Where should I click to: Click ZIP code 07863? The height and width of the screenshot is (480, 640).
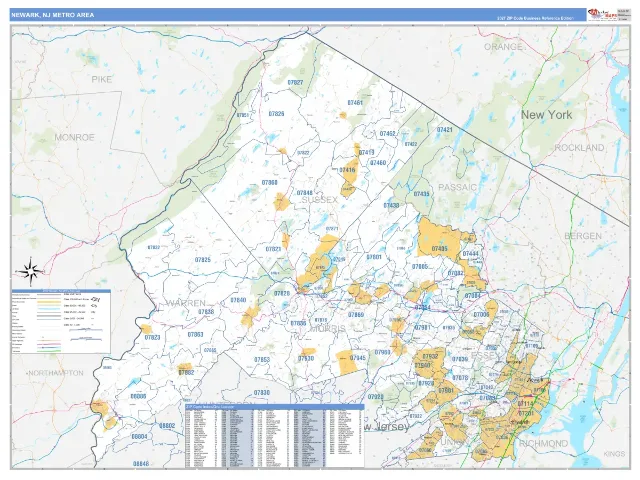(196, 334)
